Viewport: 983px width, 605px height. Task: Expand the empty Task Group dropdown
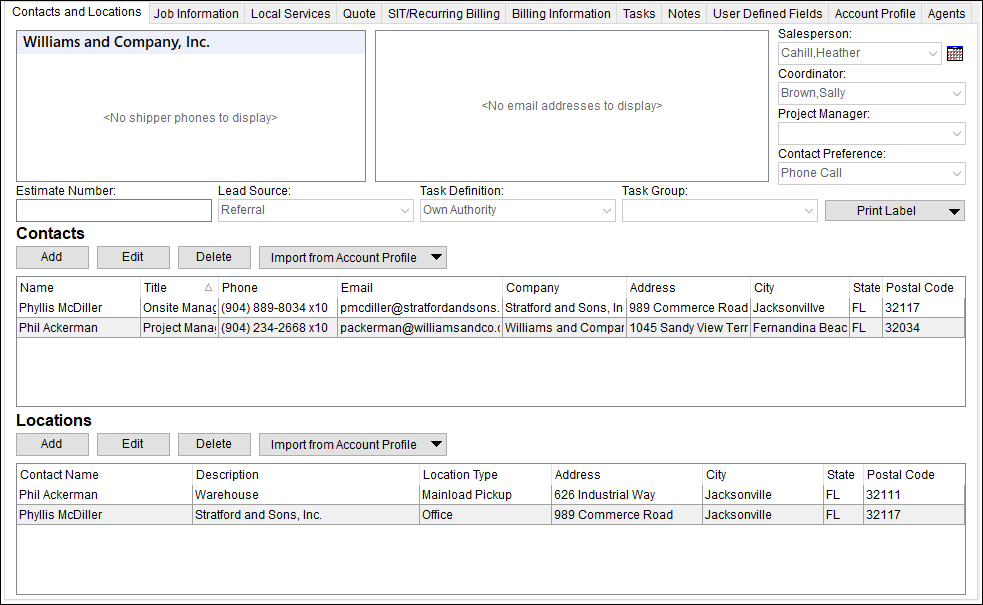click(x=808, y=210)
